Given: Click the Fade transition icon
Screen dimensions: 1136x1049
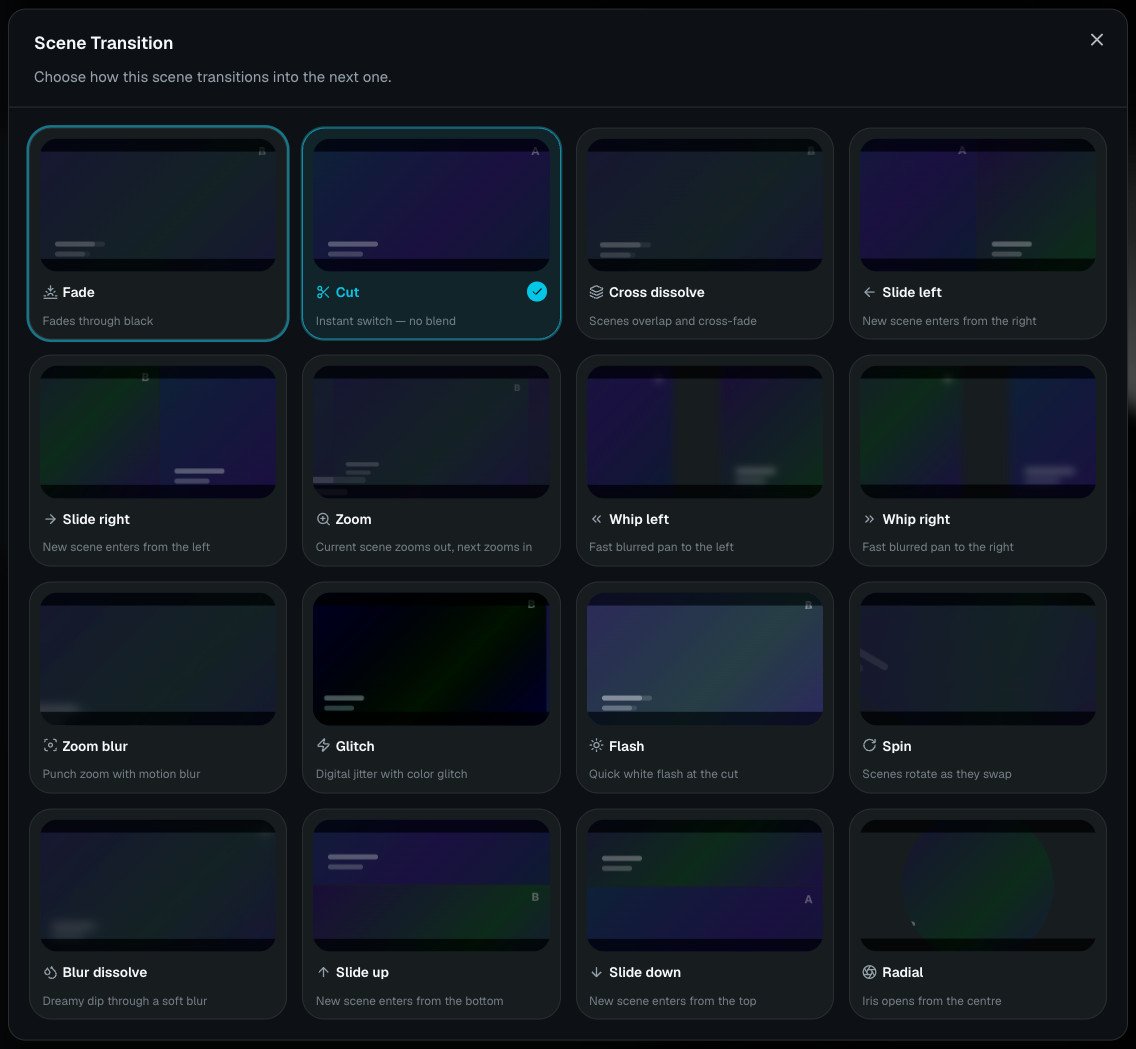Looking at the screenshot, I should [x=50, y=292].
